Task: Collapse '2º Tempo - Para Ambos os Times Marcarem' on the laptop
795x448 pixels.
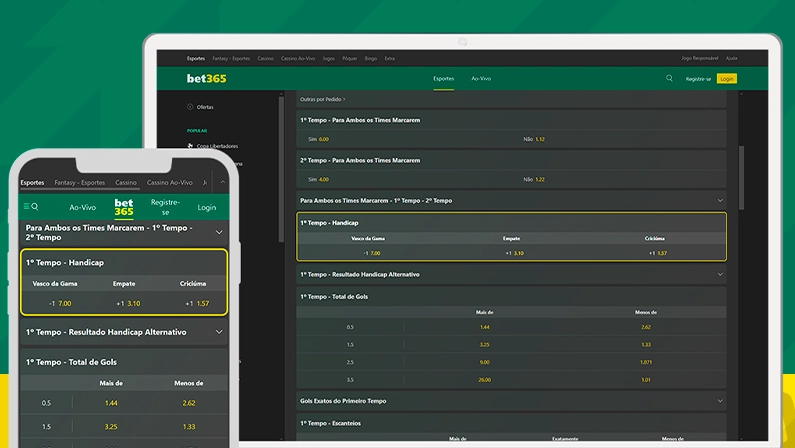Action: click(x=512, y=161)
